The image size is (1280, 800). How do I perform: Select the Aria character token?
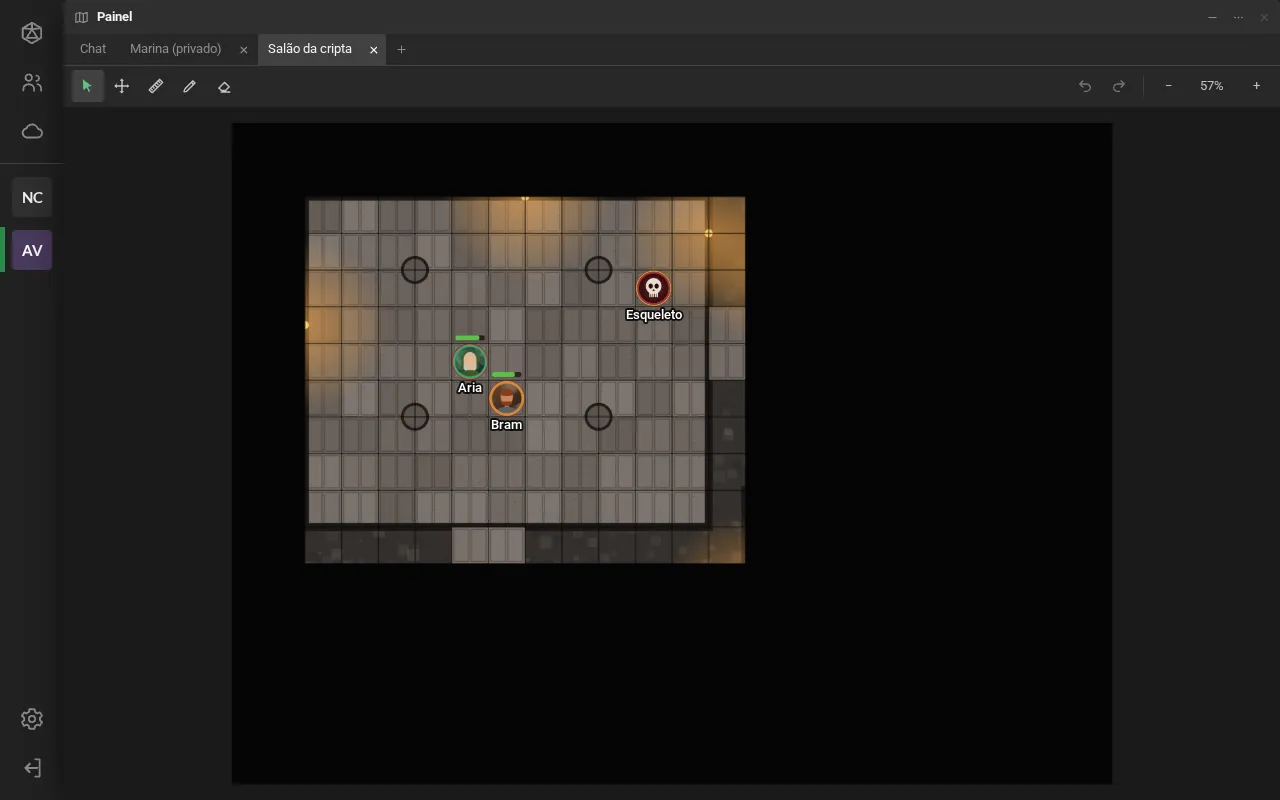[x=470, y=361]
